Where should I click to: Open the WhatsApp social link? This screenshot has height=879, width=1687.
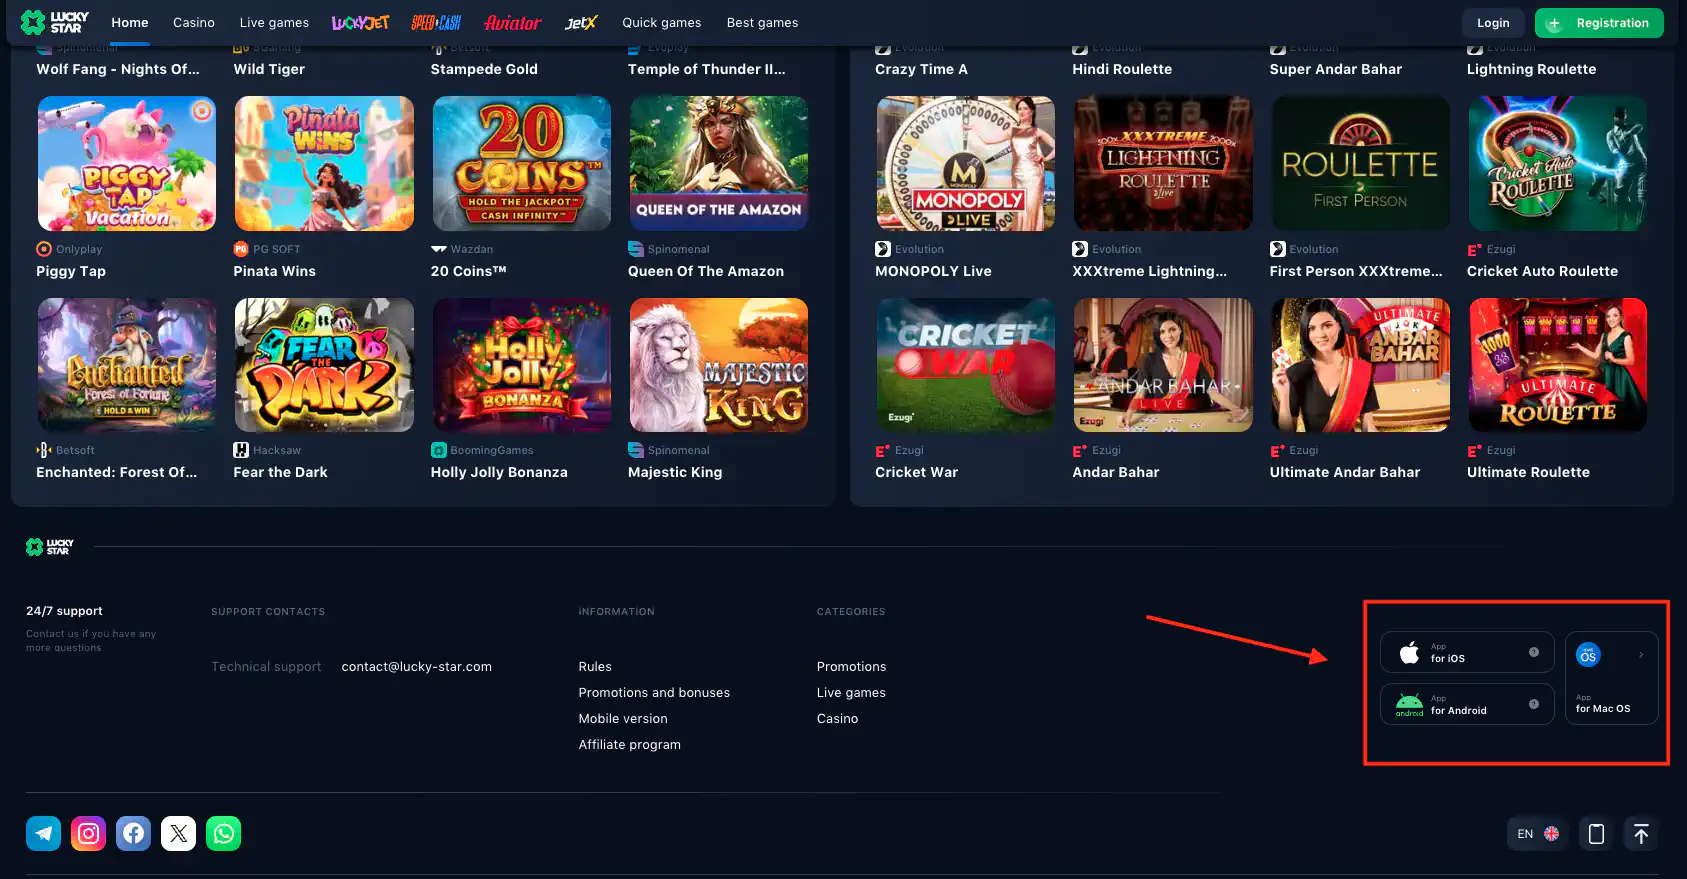(x=223, y=833)
